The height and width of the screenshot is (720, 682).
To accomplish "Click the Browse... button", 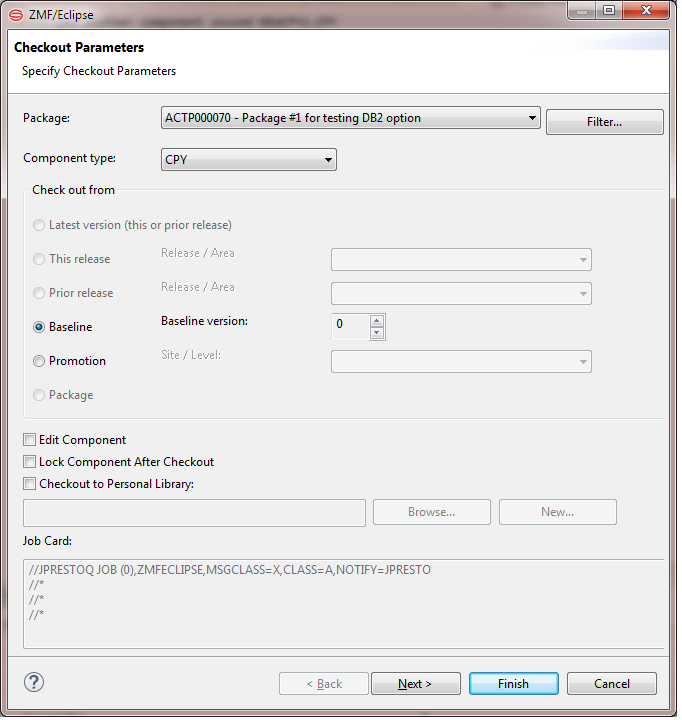I will 432,512.
